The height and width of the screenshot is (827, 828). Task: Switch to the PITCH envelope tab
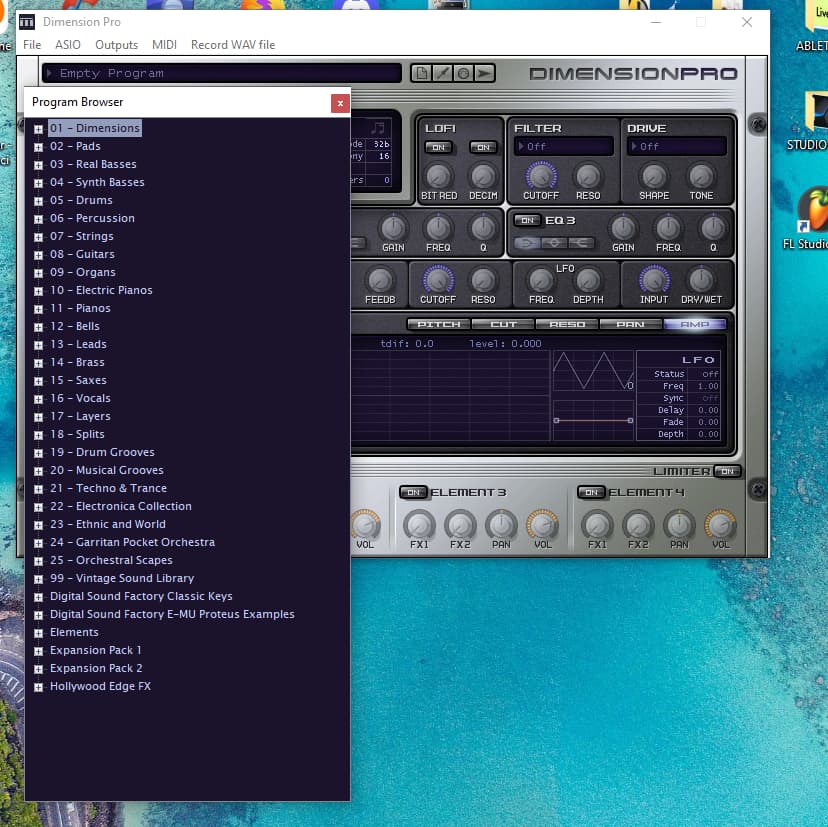pyautogui.click(x=439, y=324)
